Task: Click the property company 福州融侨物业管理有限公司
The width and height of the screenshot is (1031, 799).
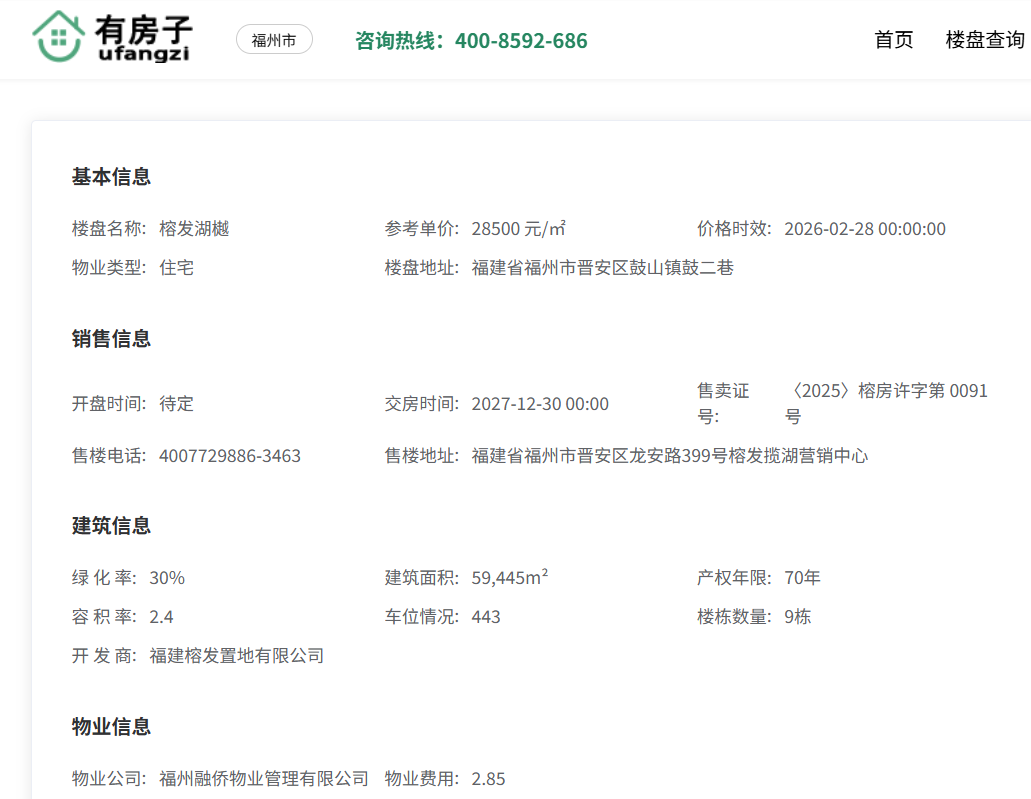Action: point(264,778)
